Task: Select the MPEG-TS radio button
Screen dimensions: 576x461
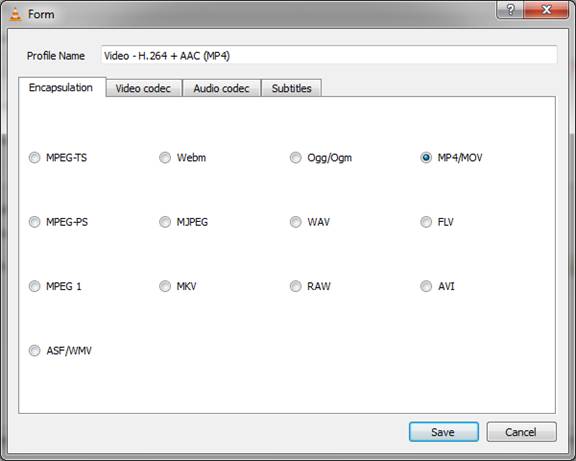Action: [35, 158]
